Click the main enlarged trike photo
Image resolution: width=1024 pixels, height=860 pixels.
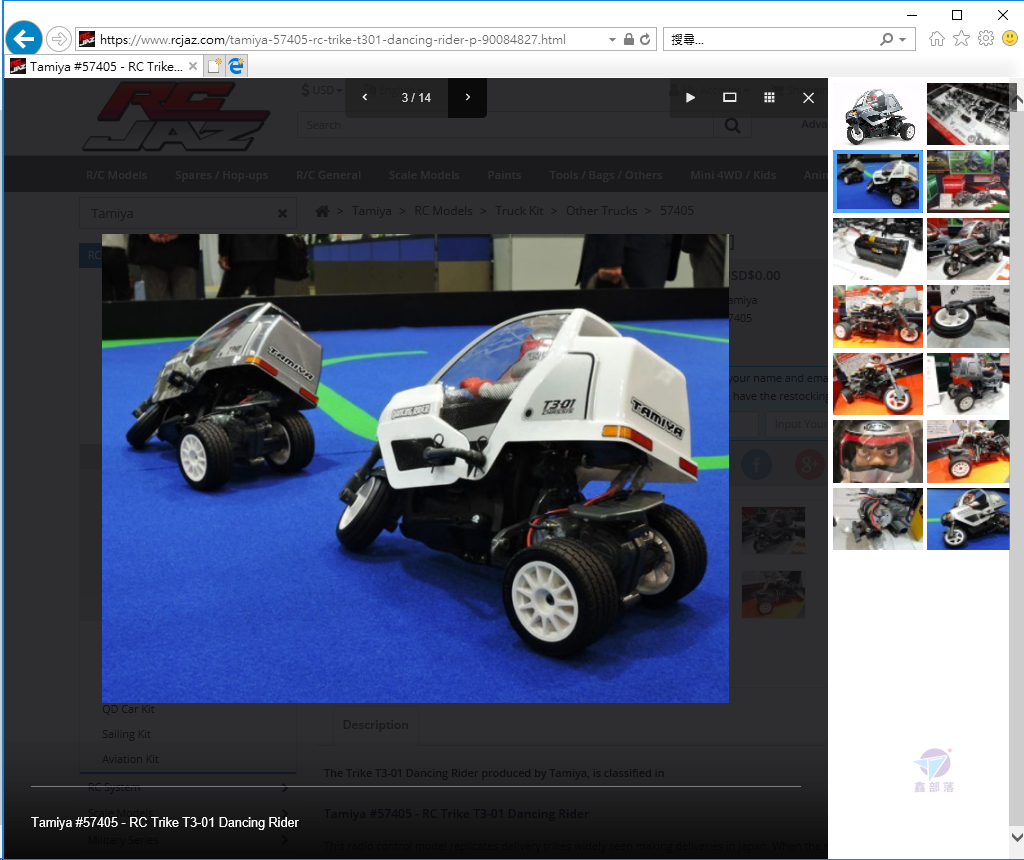tap(415, 468)
